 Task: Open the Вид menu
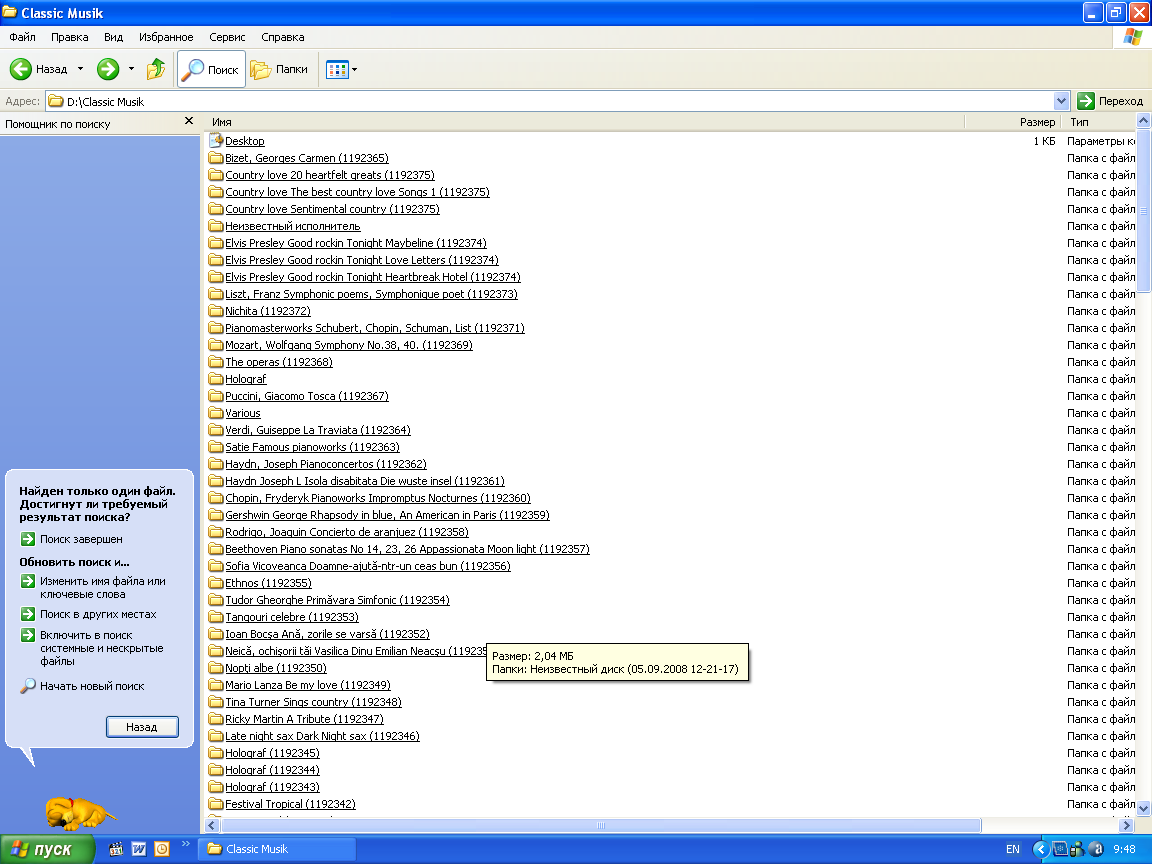[x=113, y=37]
